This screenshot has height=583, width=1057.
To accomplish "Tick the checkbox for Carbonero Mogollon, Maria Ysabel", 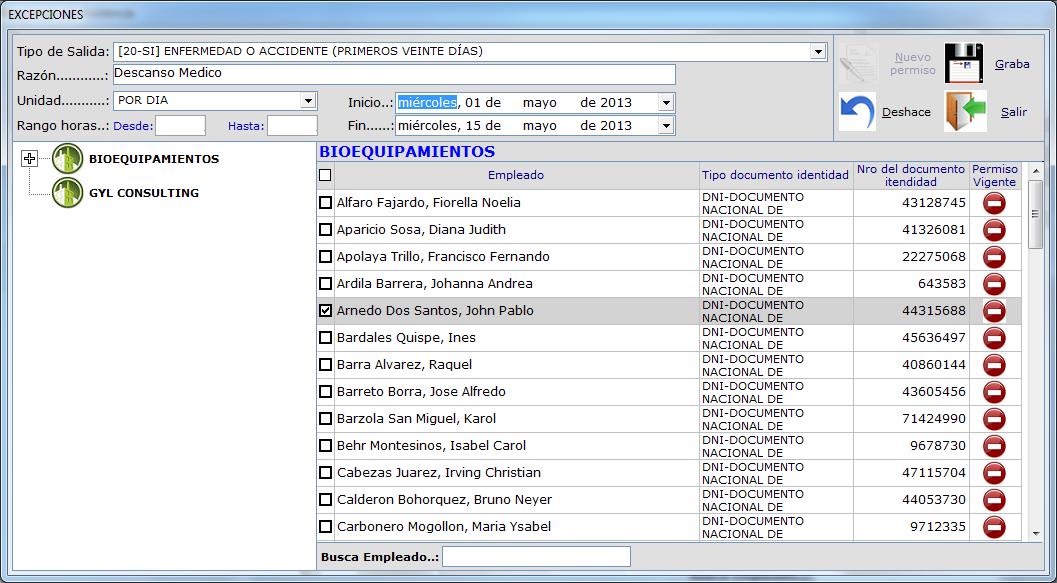I will pos(326,526).
